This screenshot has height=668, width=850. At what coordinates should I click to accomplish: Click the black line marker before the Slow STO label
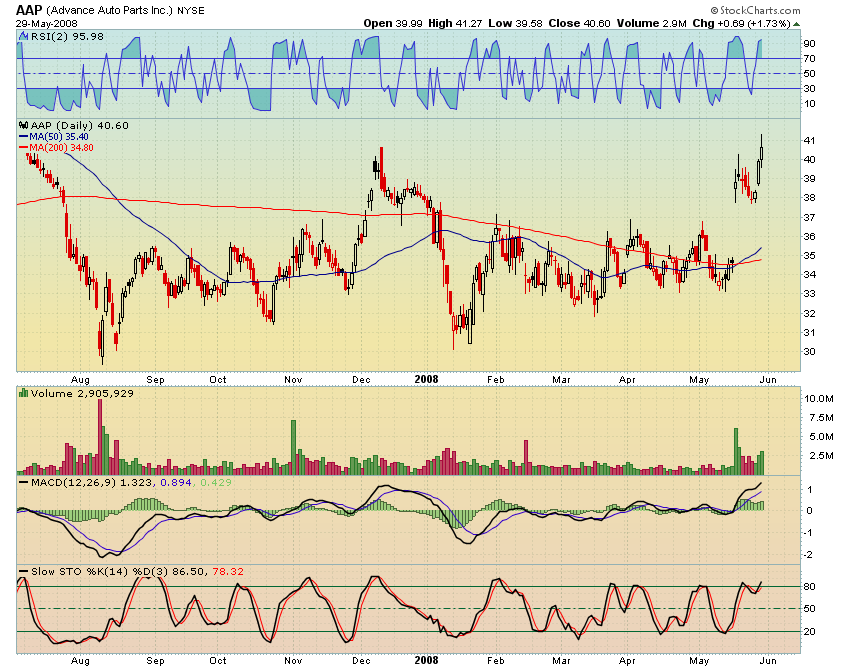pos(24,571)
